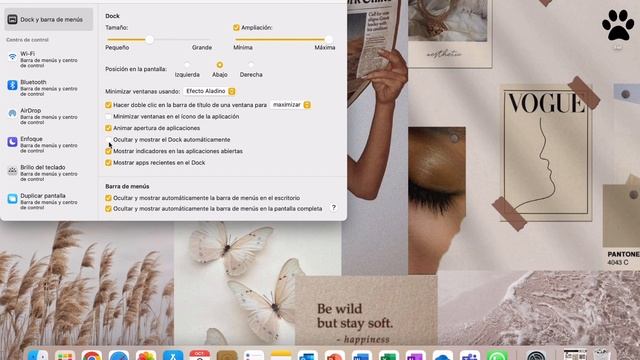Viewport: 640px width, 360px height.
Task: Open Calendar showing OCT in the Dock
Action: pyautogui.click(x=200, y=355)
